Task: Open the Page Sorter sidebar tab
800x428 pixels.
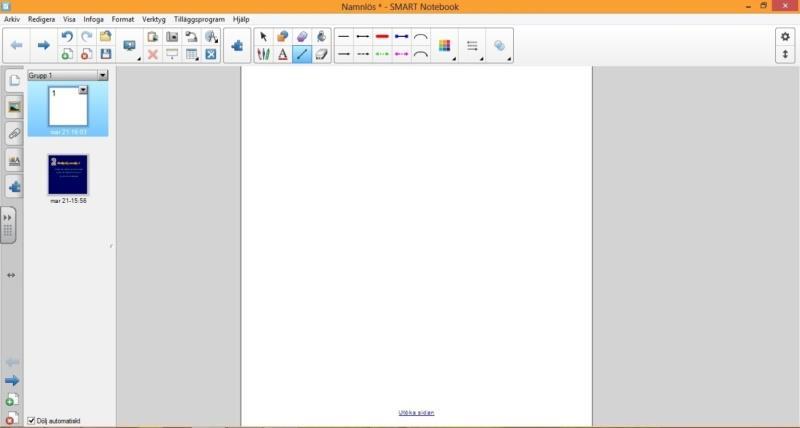Action: (14, 81)
